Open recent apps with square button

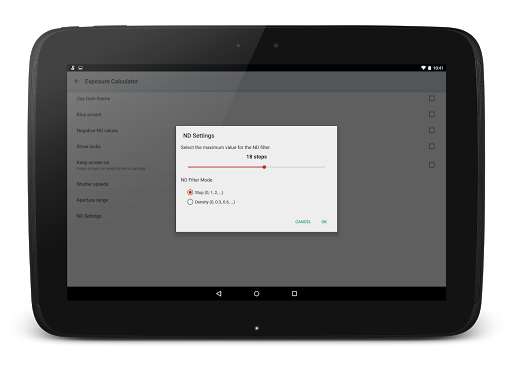(x=294, y=293)
